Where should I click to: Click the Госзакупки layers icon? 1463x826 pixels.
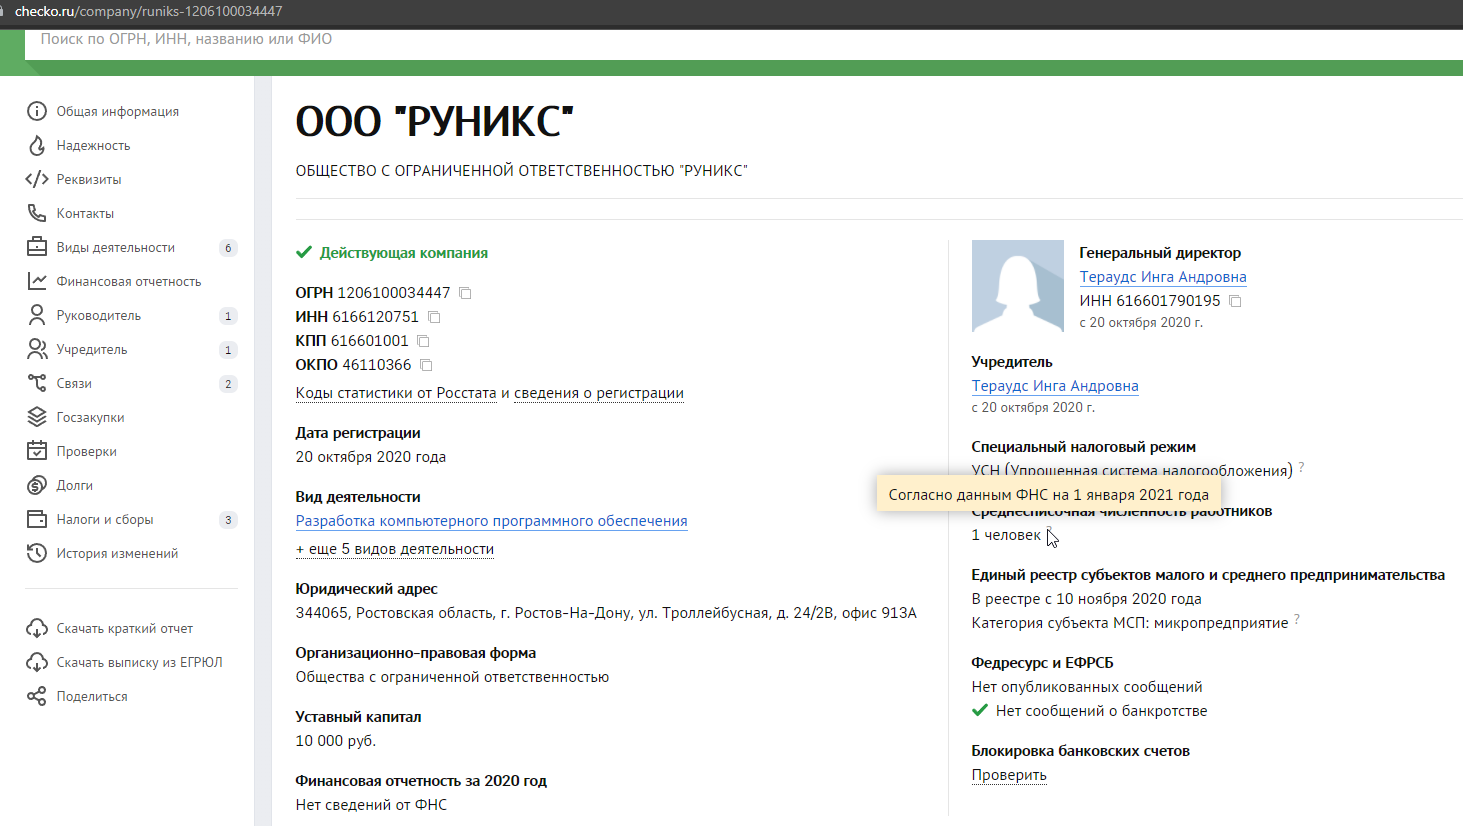[x=37, y=417]
